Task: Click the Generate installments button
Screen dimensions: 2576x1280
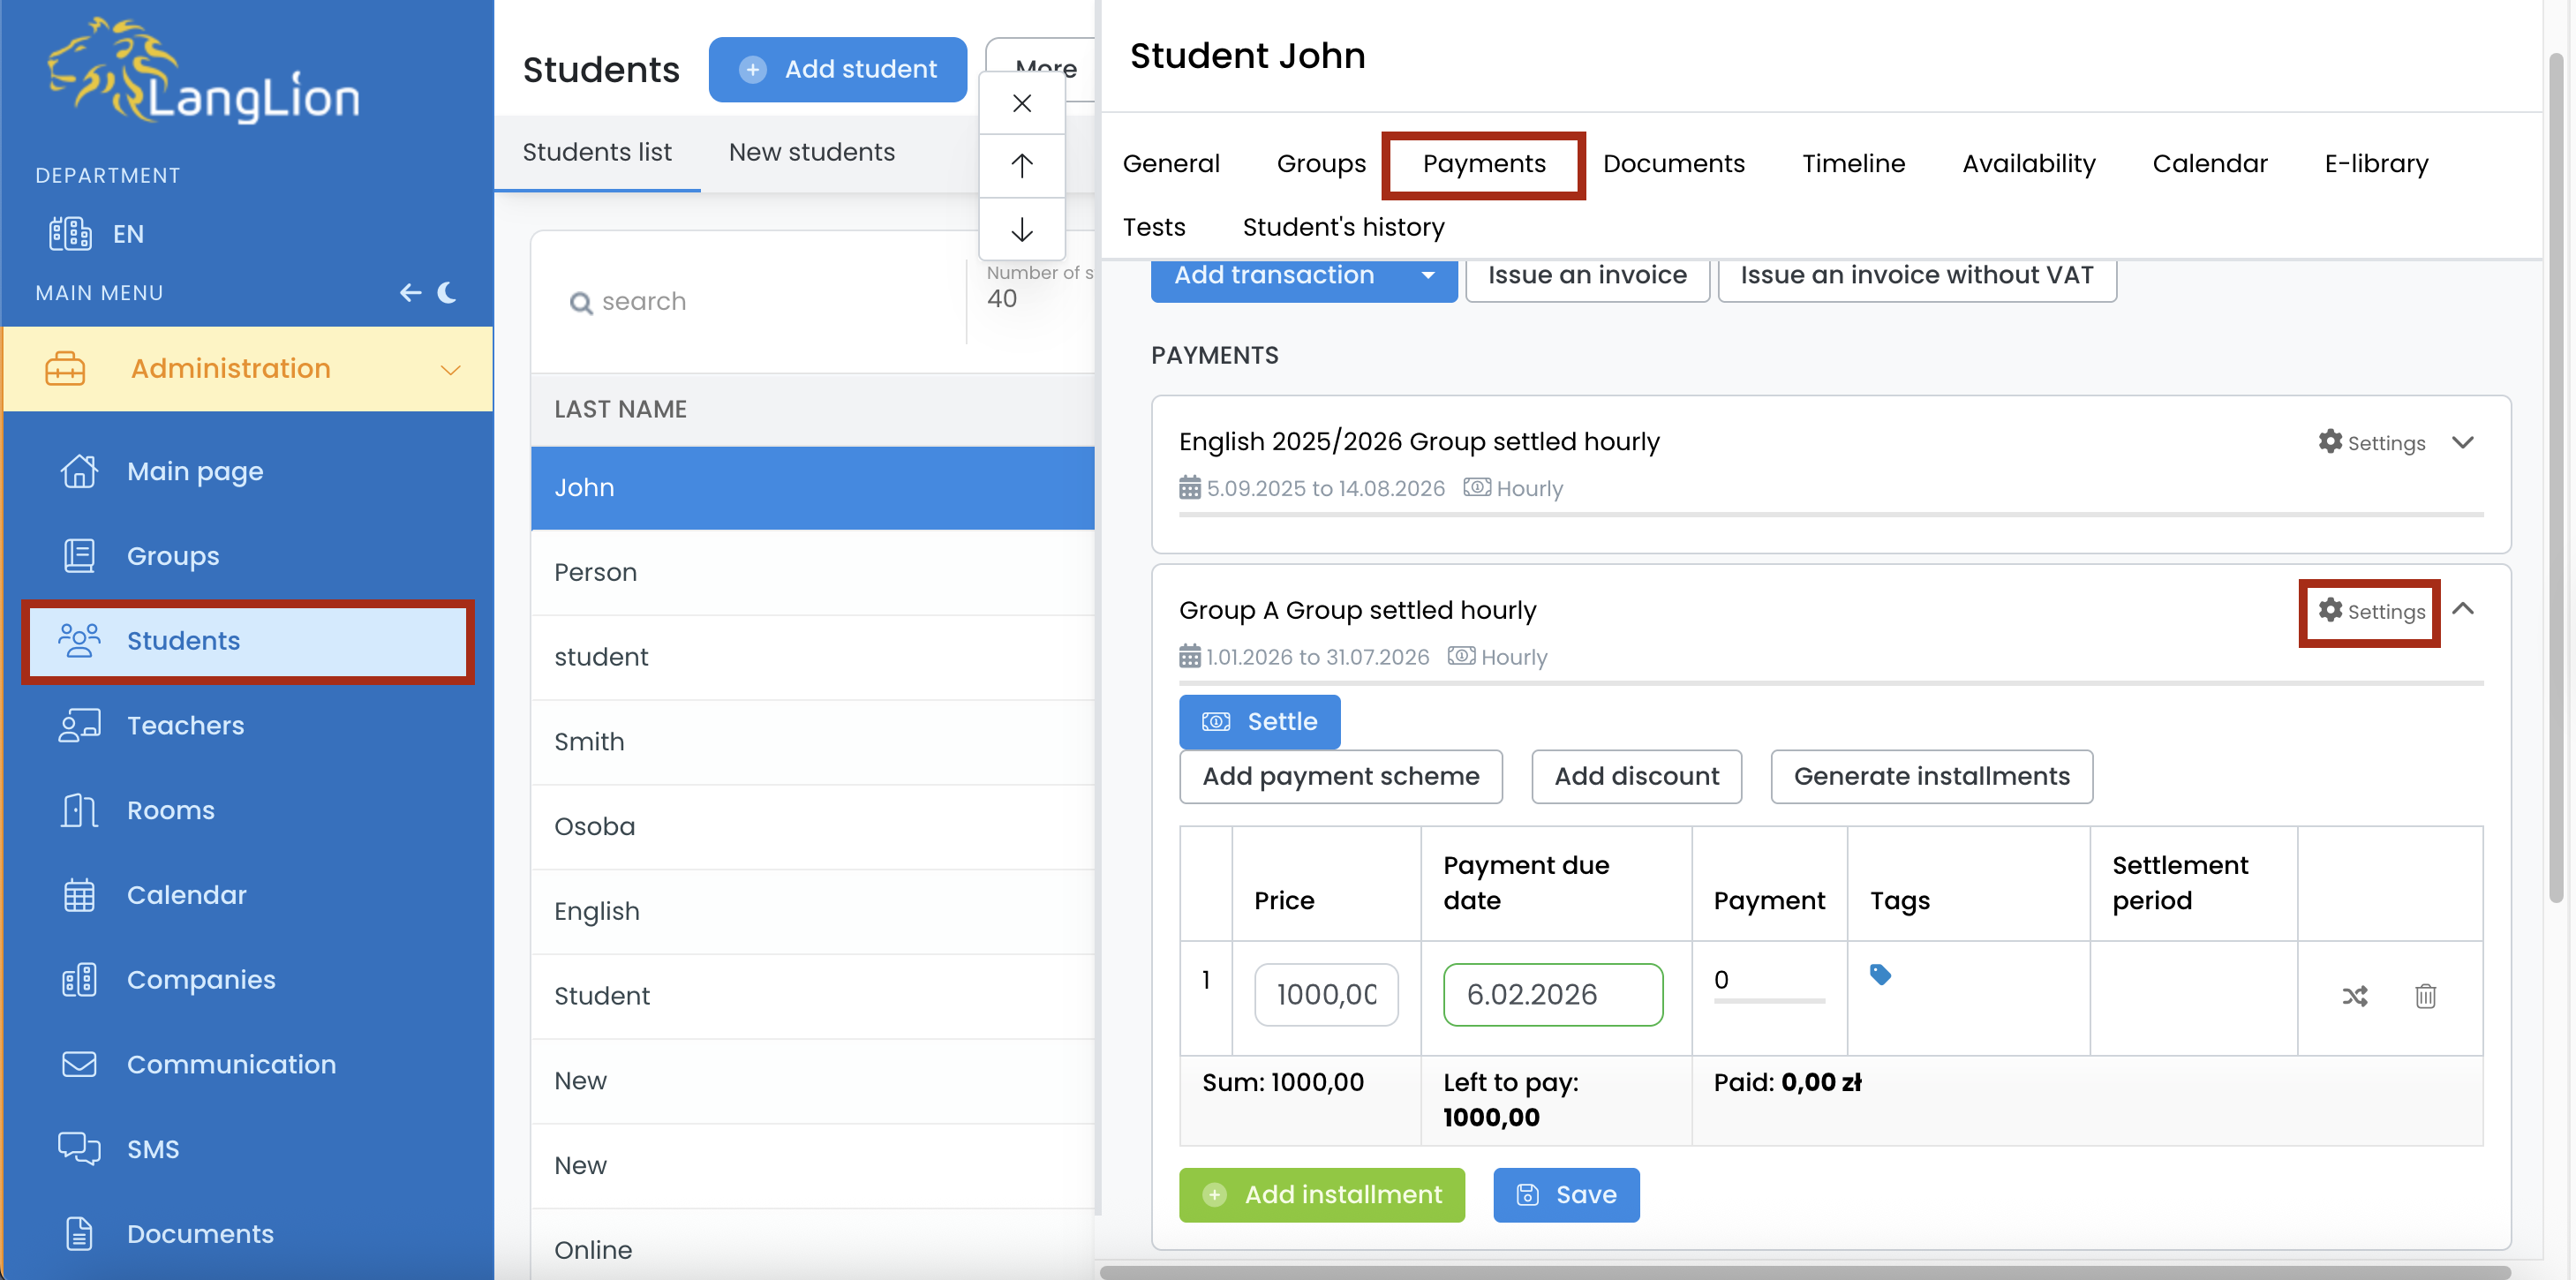Action: coord(1931,776)
